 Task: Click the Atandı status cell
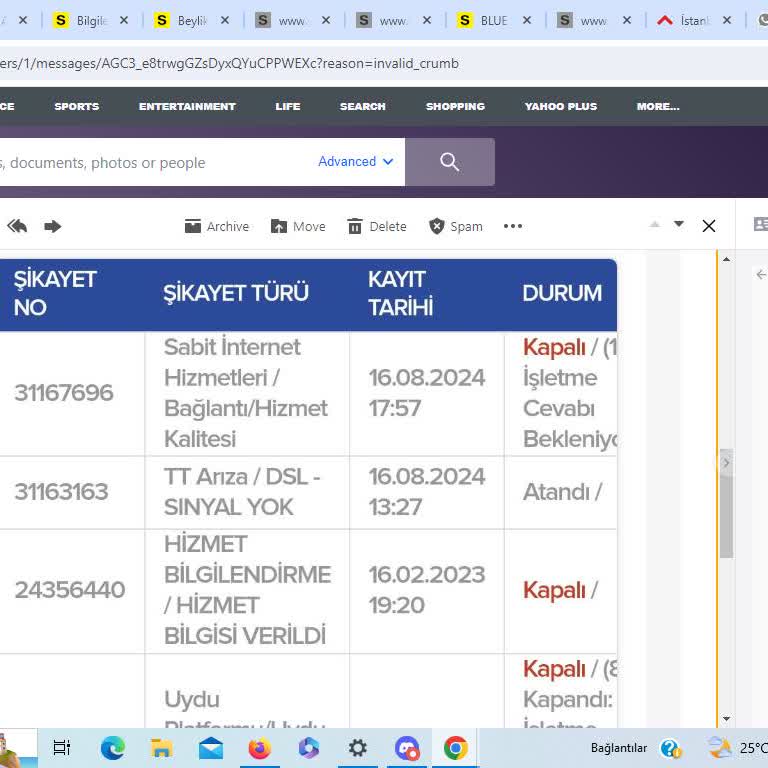(x=562, y=492)
